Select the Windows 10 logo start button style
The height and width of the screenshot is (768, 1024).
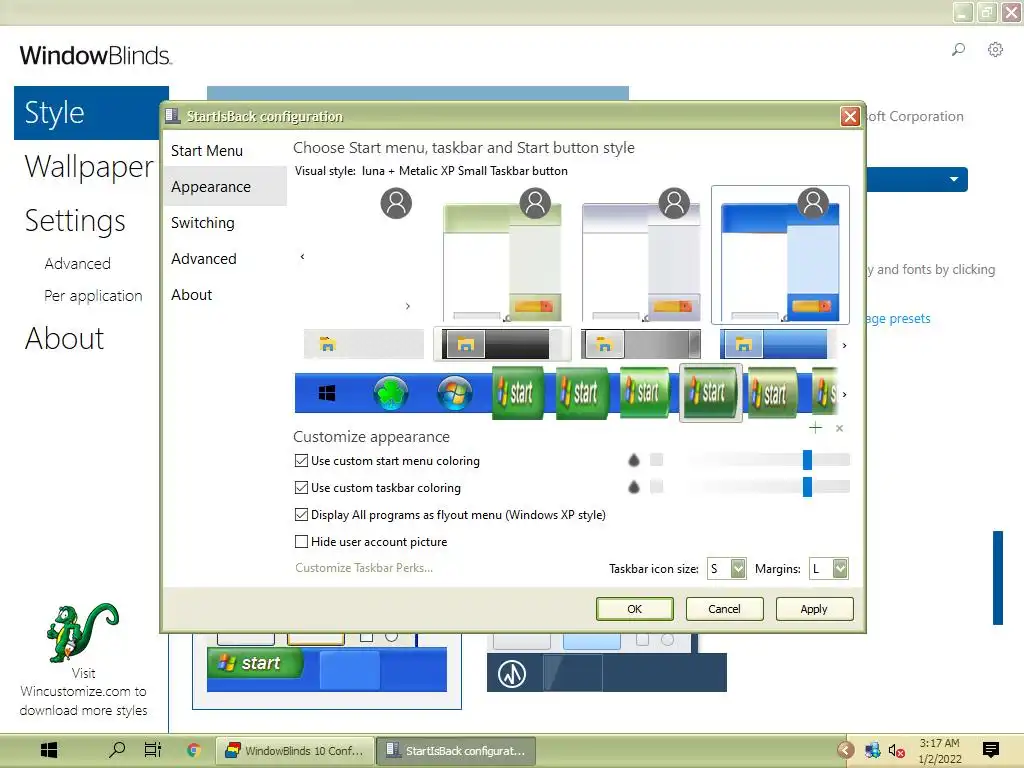(x=327, y=393)
